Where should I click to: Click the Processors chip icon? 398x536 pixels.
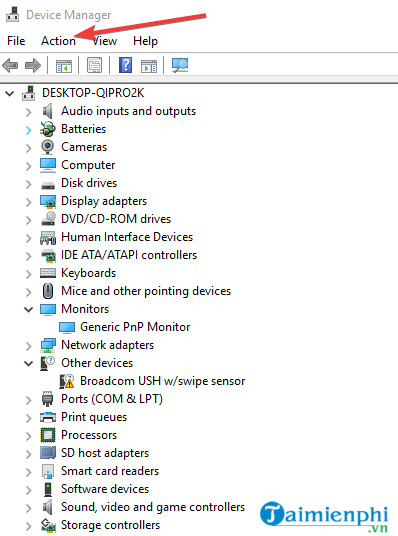point(48,435)
